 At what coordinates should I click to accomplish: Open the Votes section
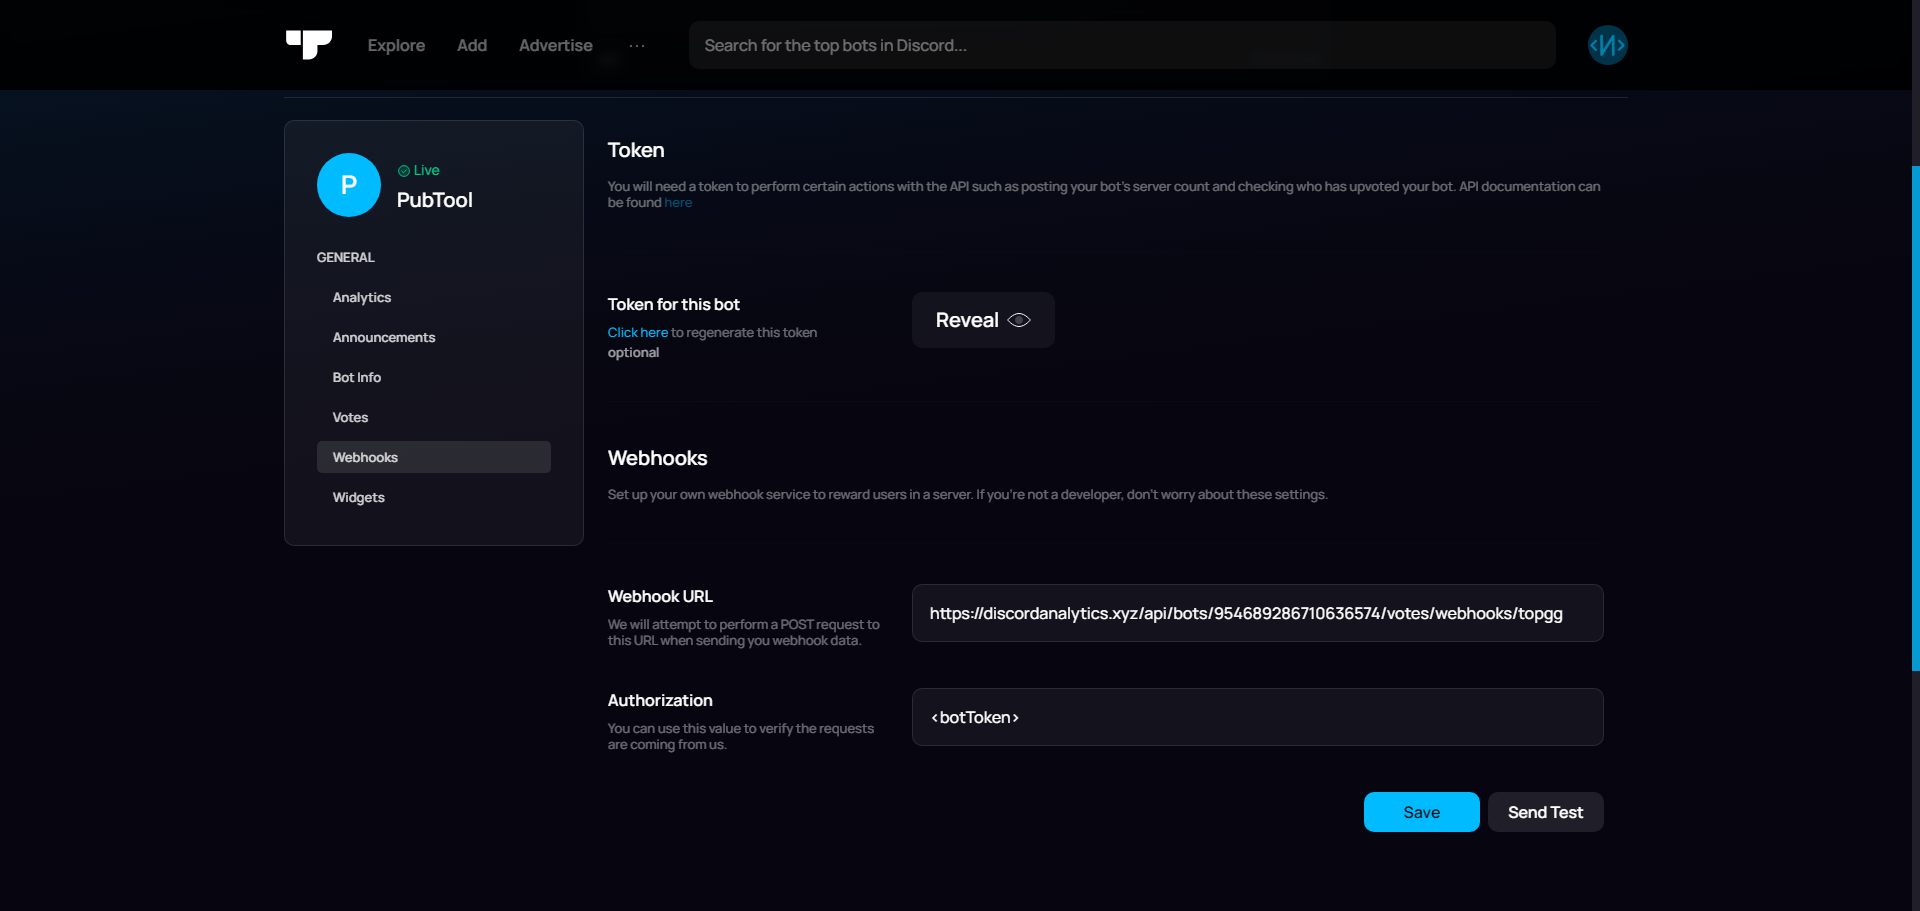point(350,418)
